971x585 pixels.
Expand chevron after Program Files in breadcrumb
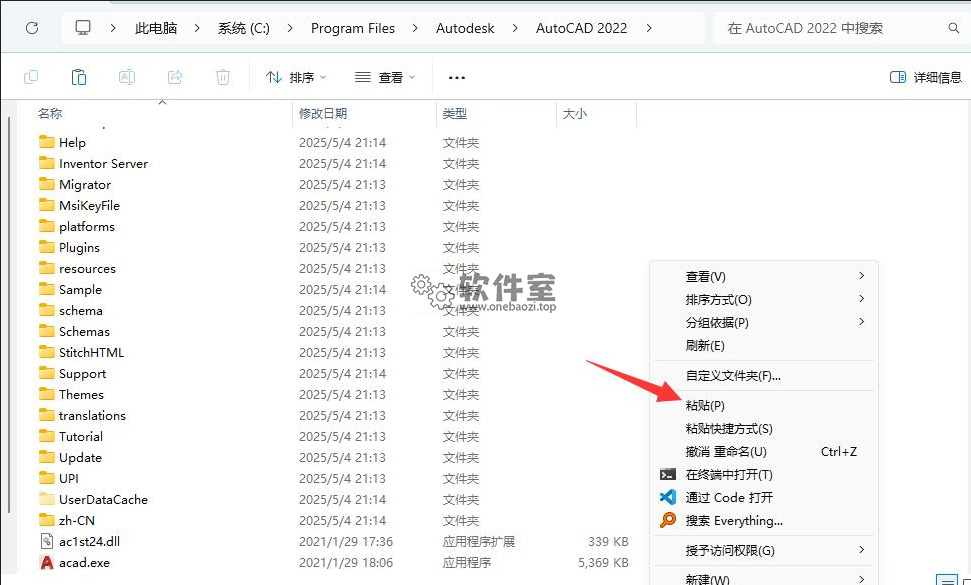pos(415,28)
